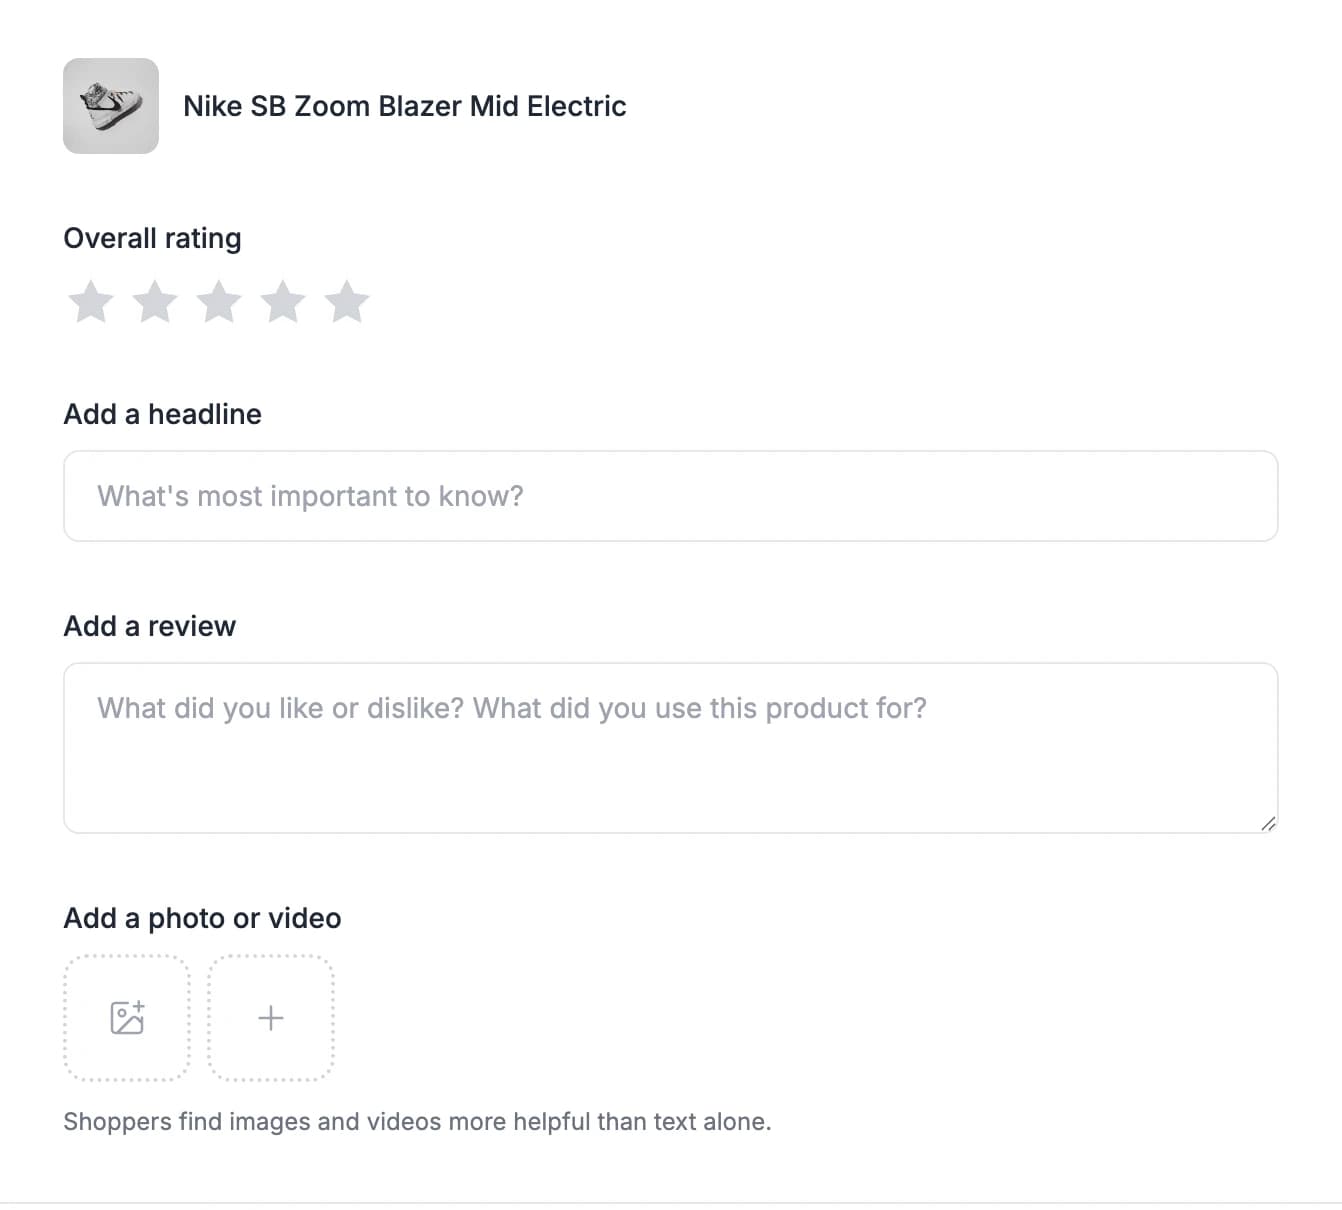This screenshot has width=1342, height=1210.
Task: Open the Nike sneaker product thumbnail
Action: pos(111,106)
